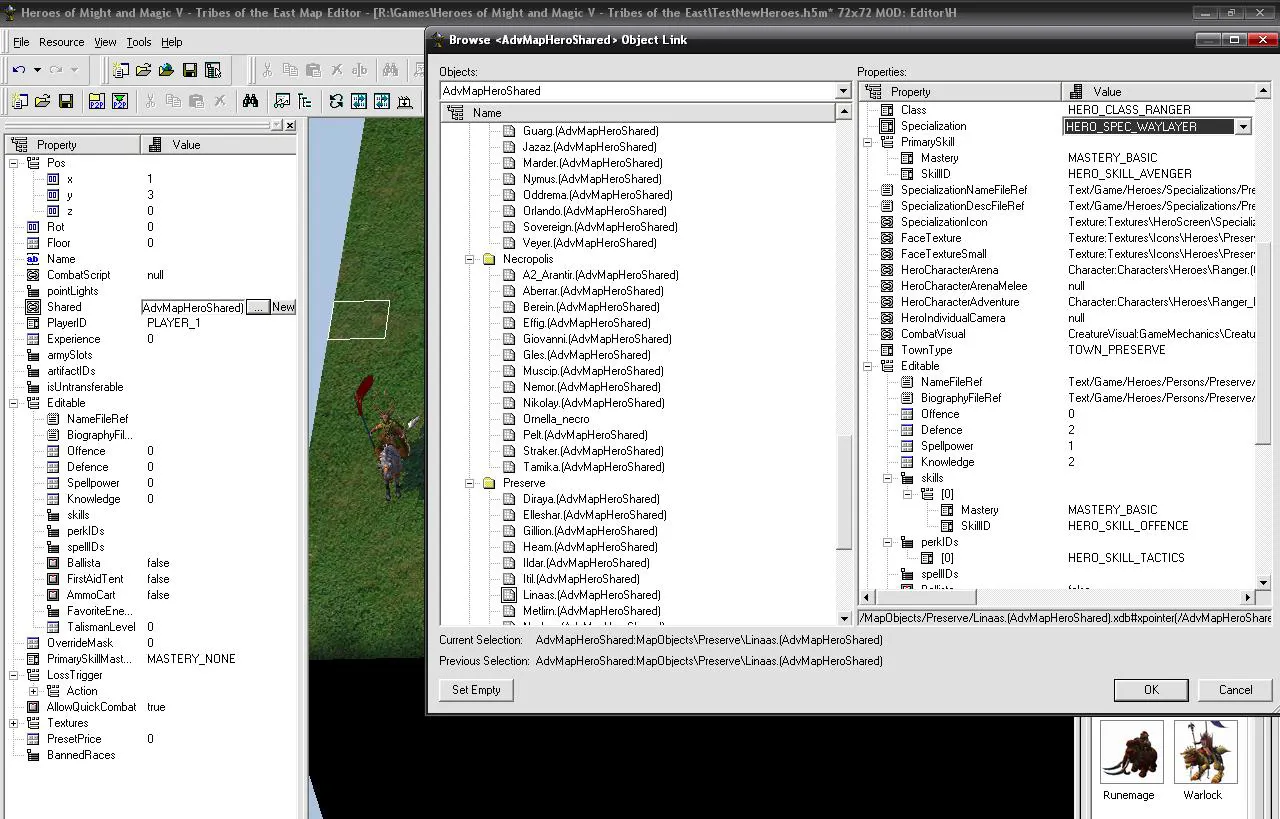Click the Set Empty button

(476, 690)
